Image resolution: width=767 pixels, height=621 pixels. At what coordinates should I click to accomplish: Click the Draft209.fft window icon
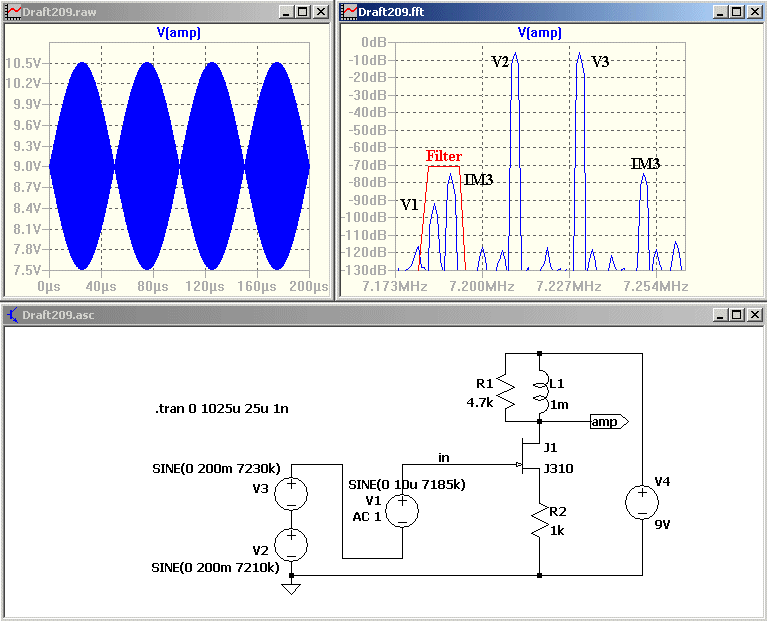pos(349,12)
